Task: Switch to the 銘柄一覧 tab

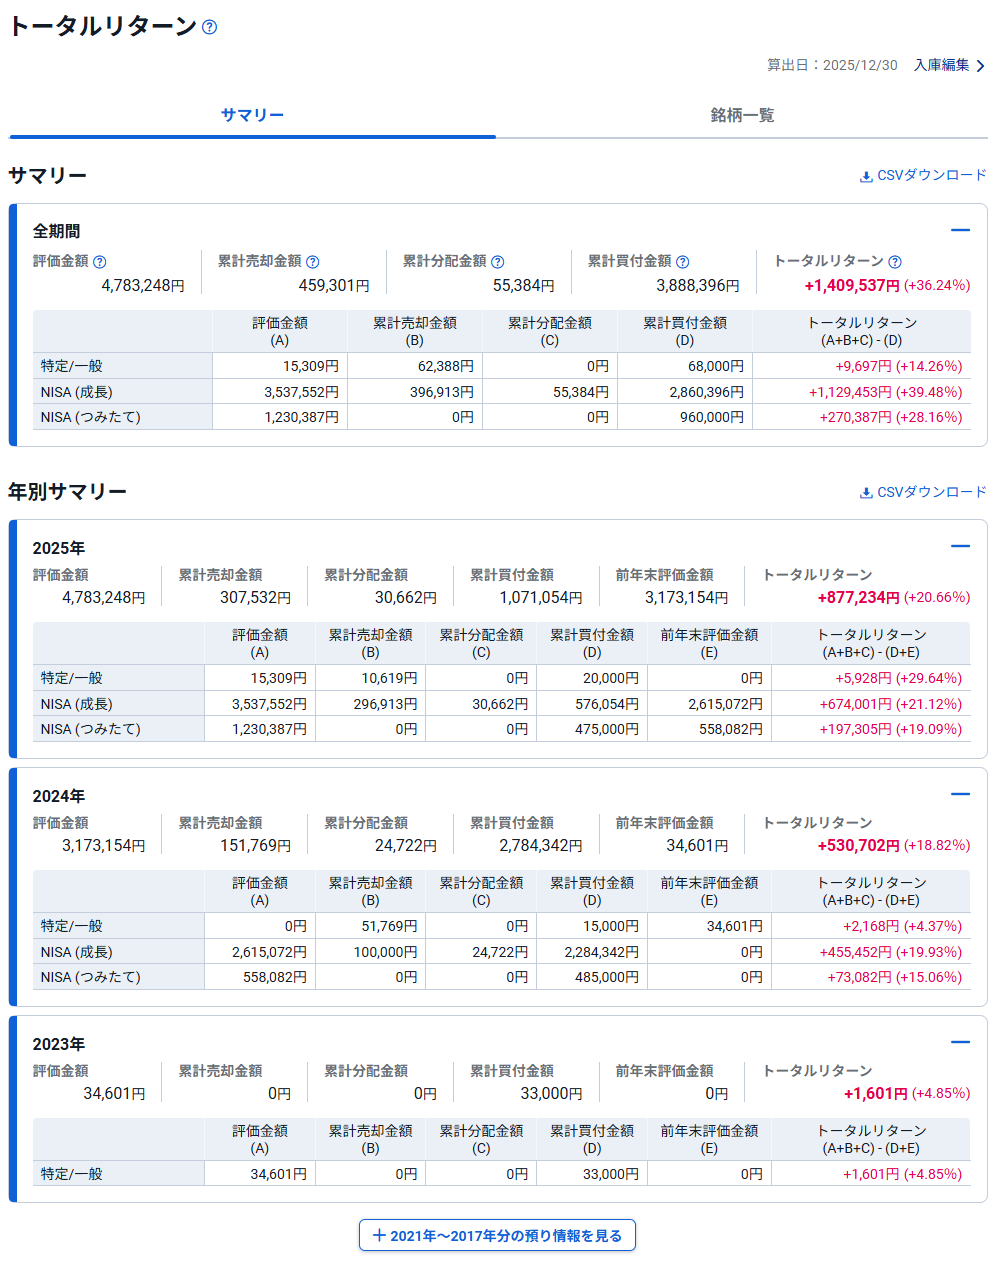Action: [x=742, y=115]
